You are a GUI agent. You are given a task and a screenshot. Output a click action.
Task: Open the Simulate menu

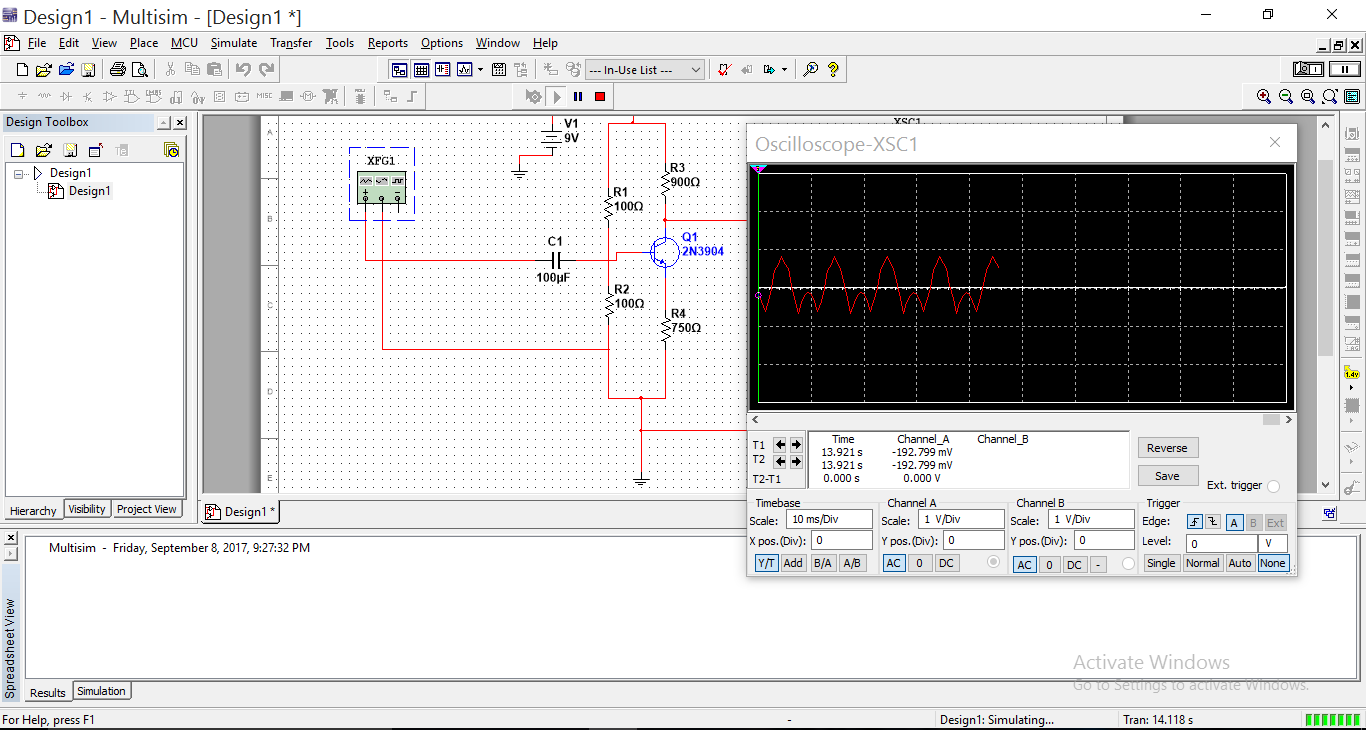pos(234,43)
